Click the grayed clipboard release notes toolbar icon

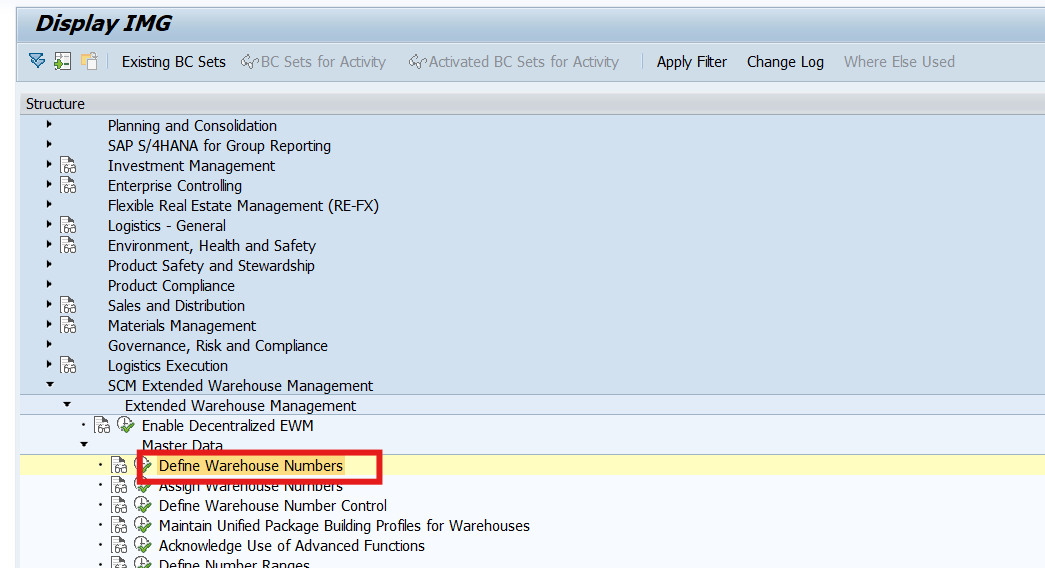point(89,61)
